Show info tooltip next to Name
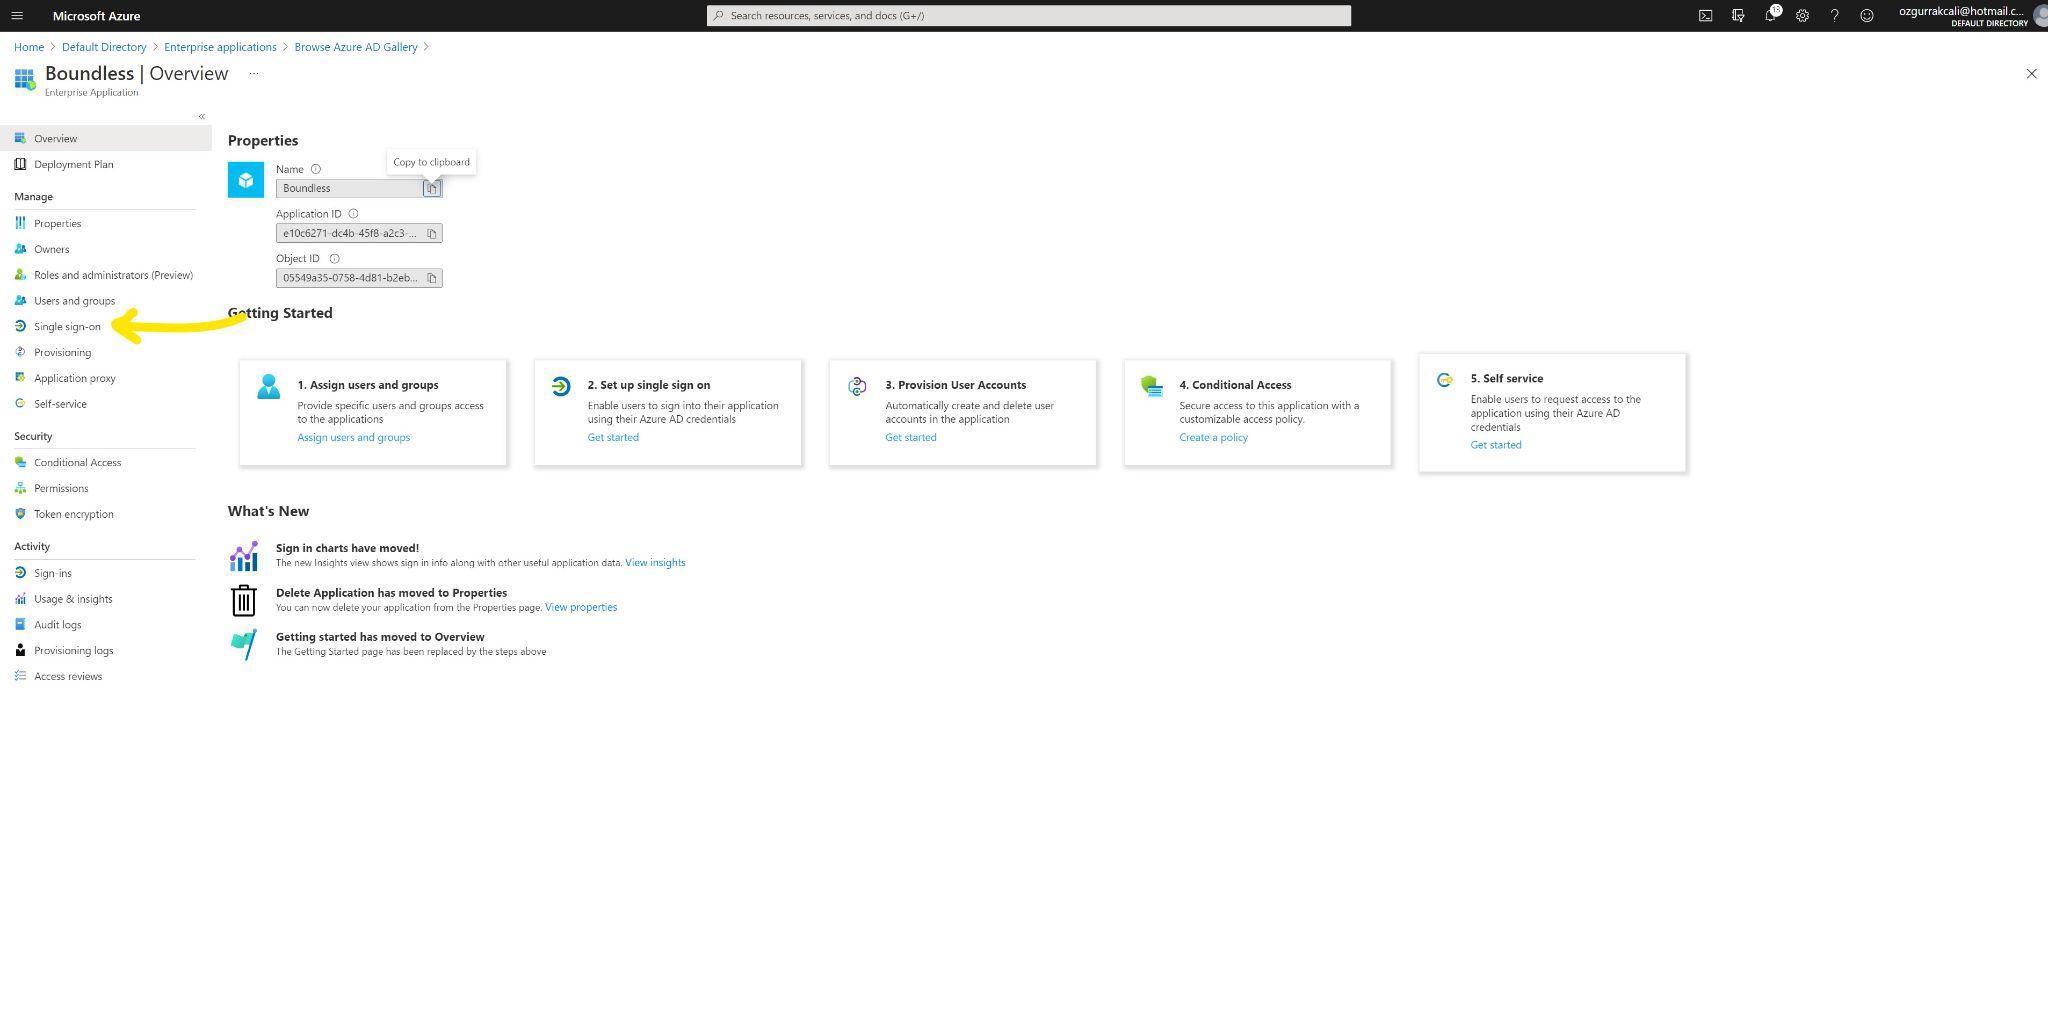Screen dimensions: 2048x1025 [315, 169]
